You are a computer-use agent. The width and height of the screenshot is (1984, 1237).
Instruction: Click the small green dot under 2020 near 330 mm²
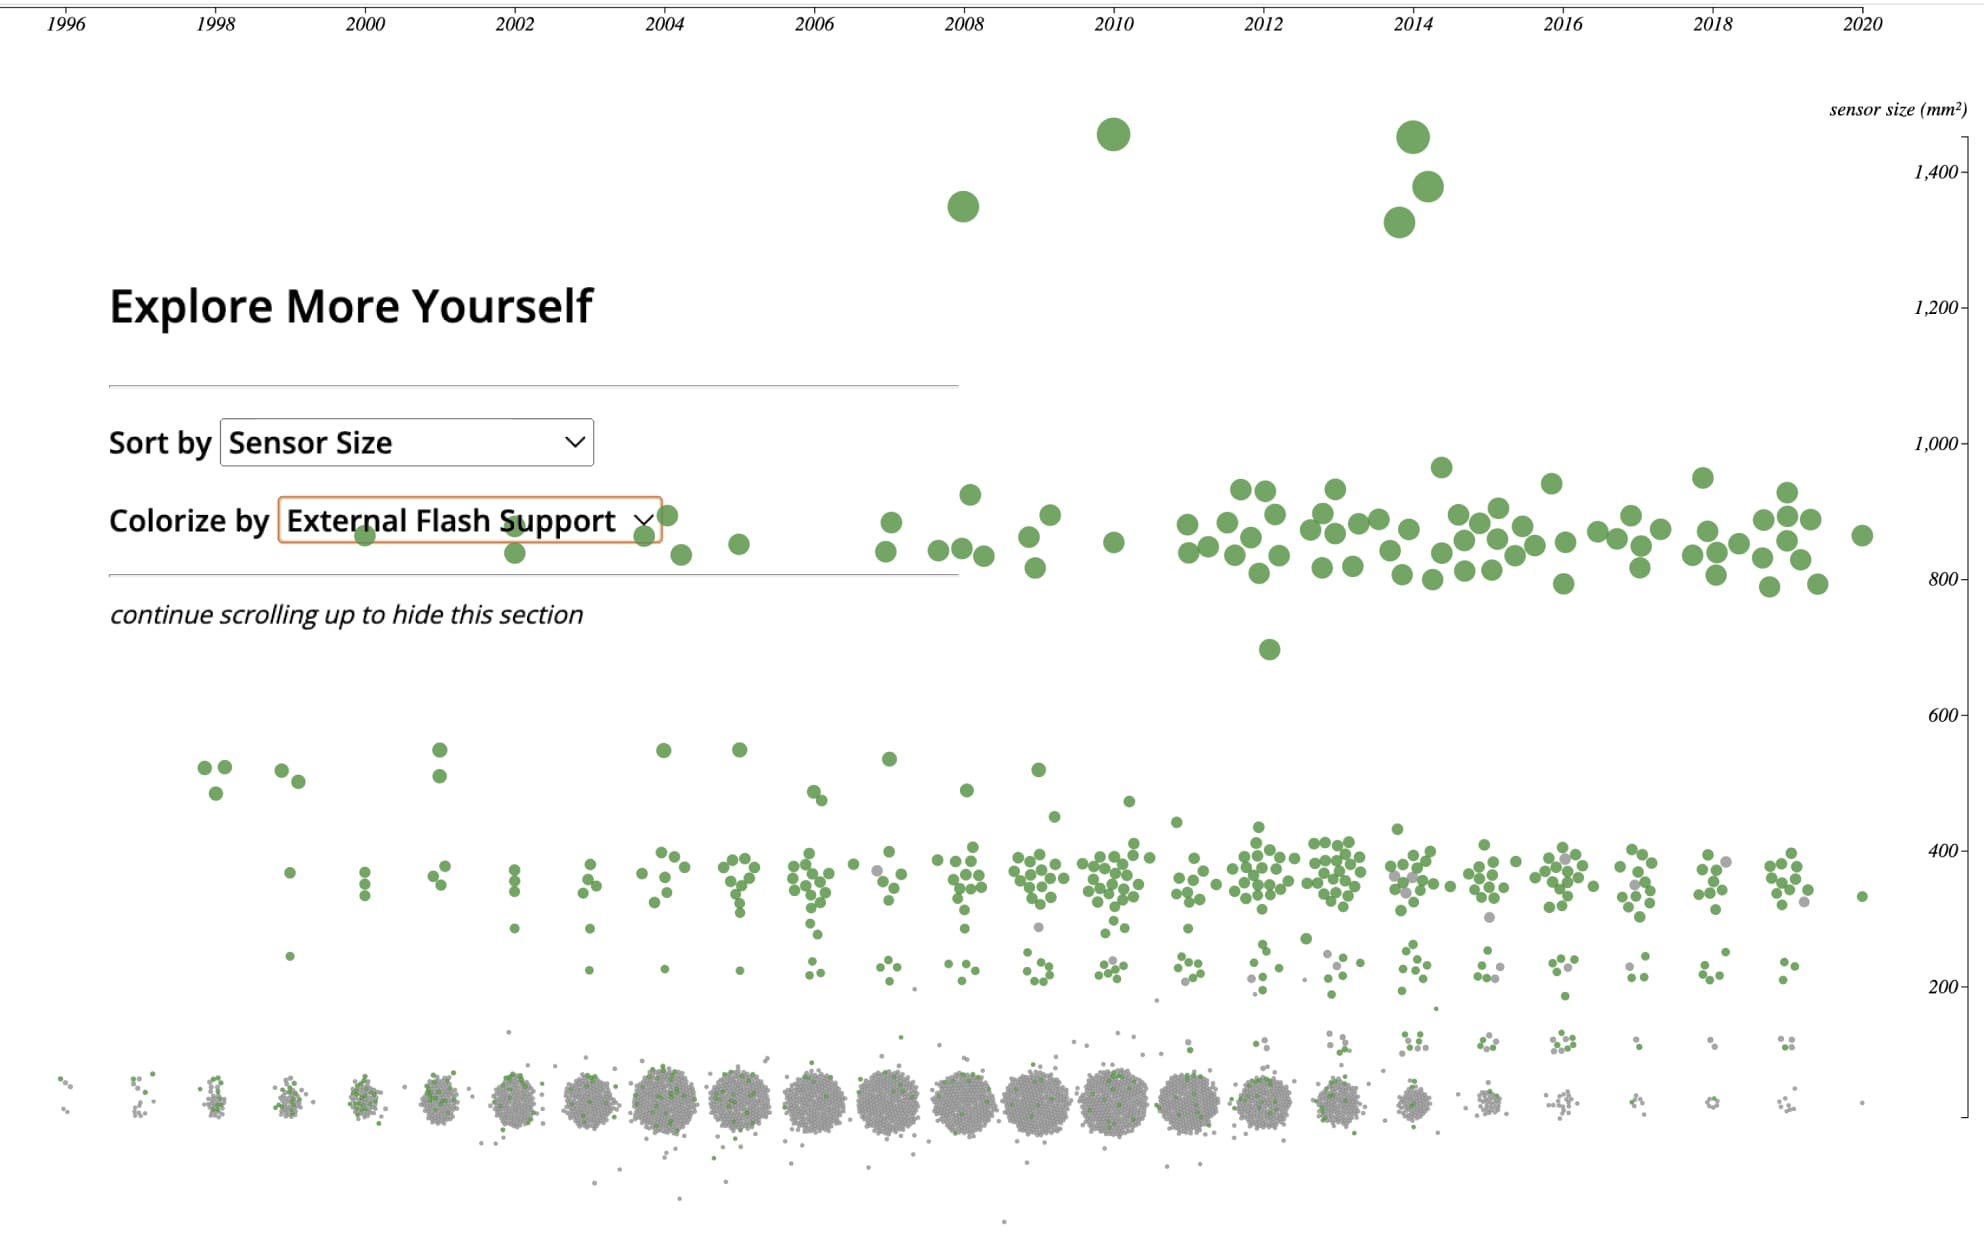1862,897
